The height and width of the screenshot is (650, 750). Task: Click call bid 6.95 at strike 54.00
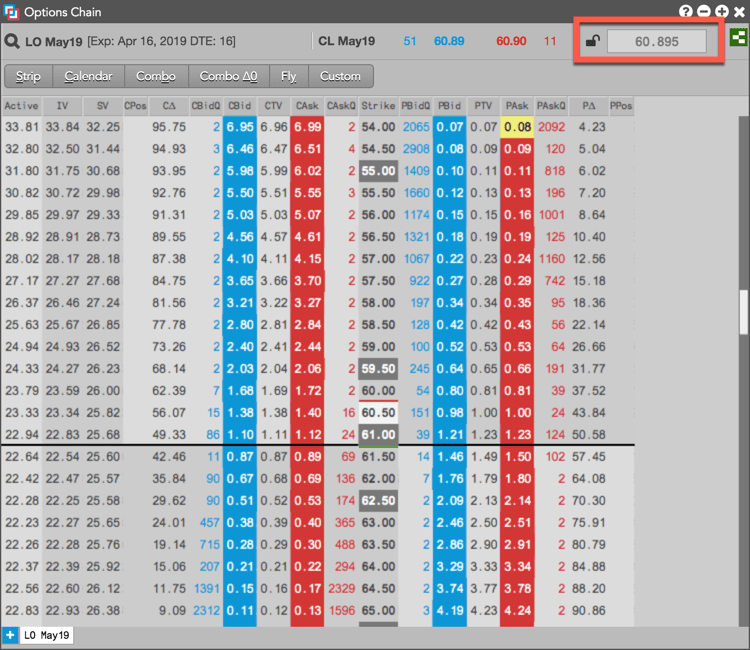coord(240,127)
